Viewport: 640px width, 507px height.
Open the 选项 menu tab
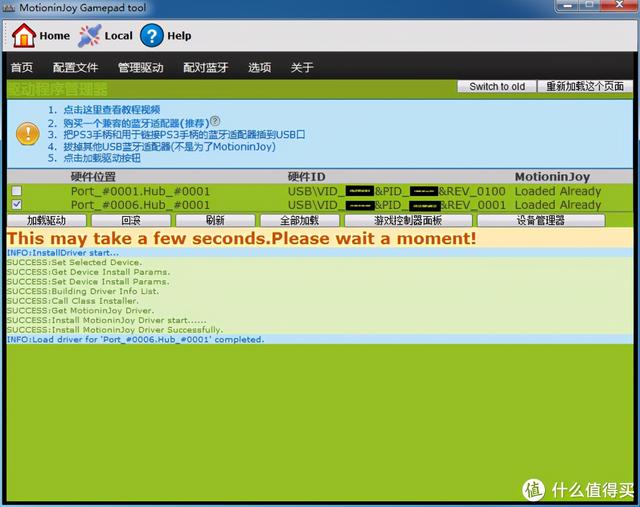[x=260, y=67]
